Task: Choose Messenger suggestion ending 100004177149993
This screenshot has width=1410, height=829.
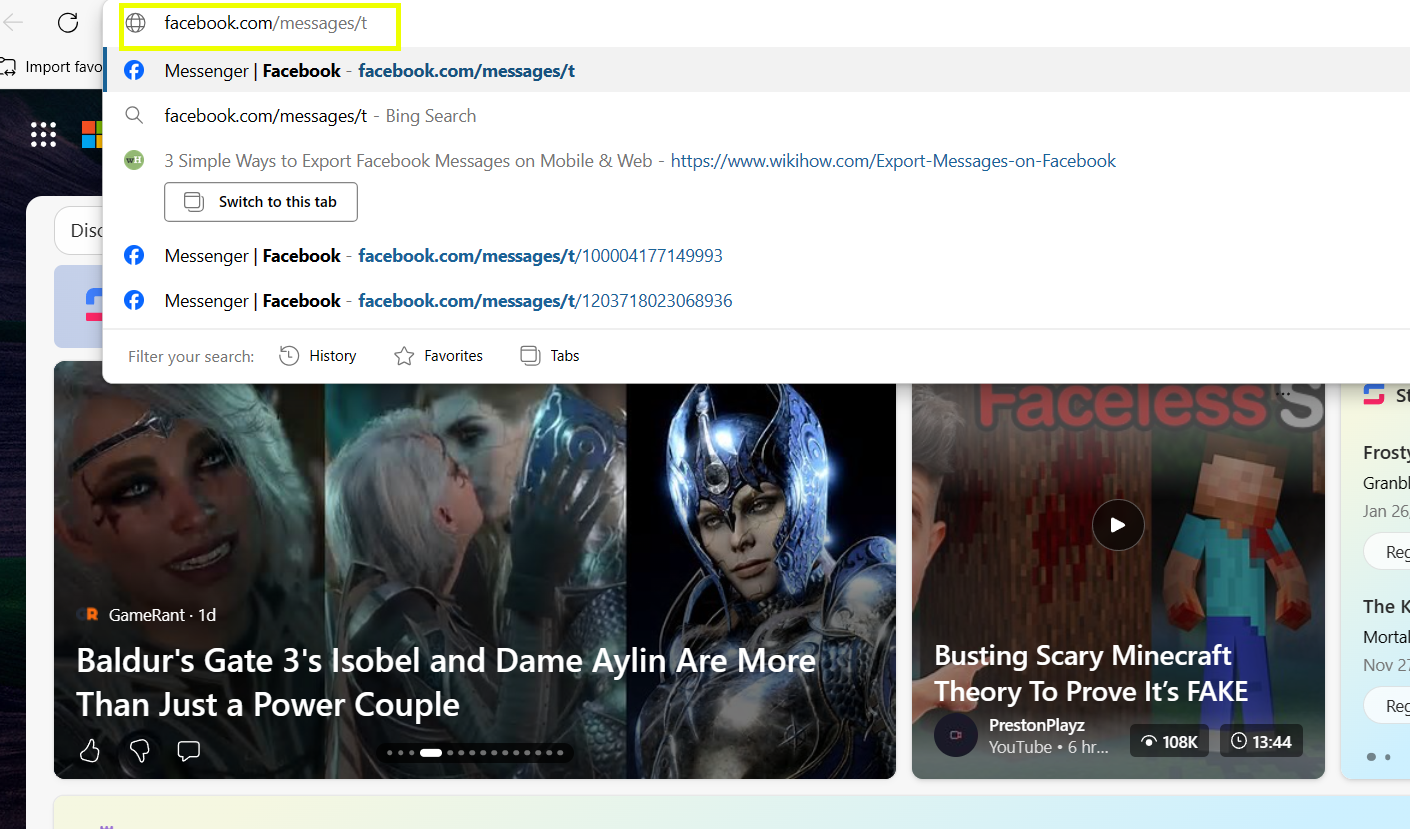Action: pos(756,256)
